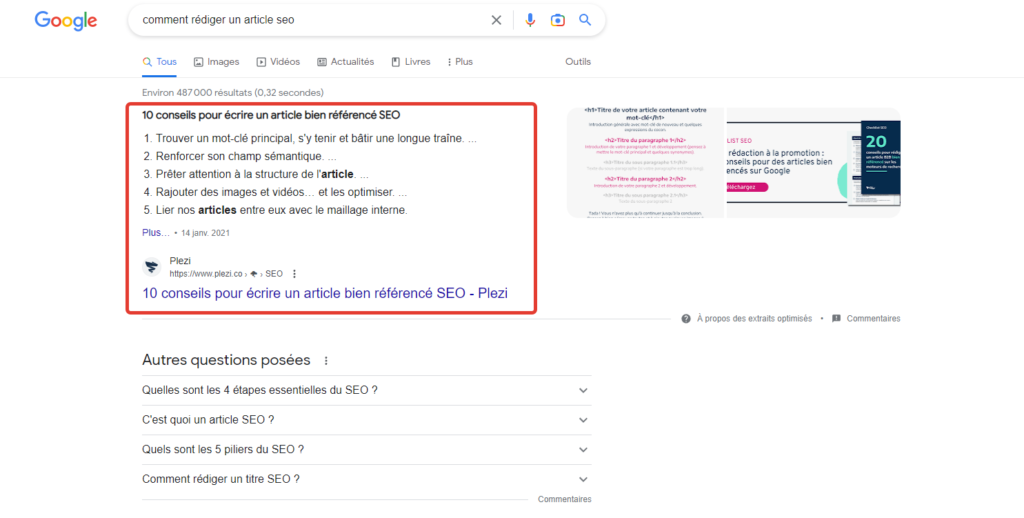Click the plezi.co URL breadcrumb
Image resolution: width=1024 pixels, height=518 pixels.
point(226,274)
